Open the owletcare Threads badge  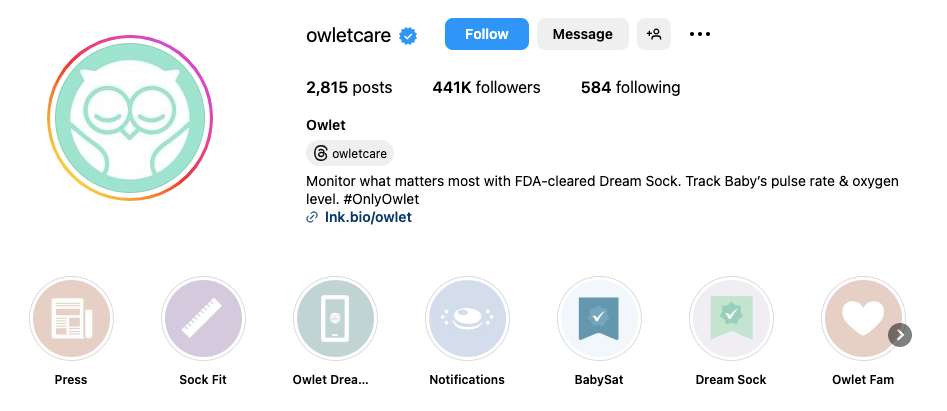click(350, 154)
